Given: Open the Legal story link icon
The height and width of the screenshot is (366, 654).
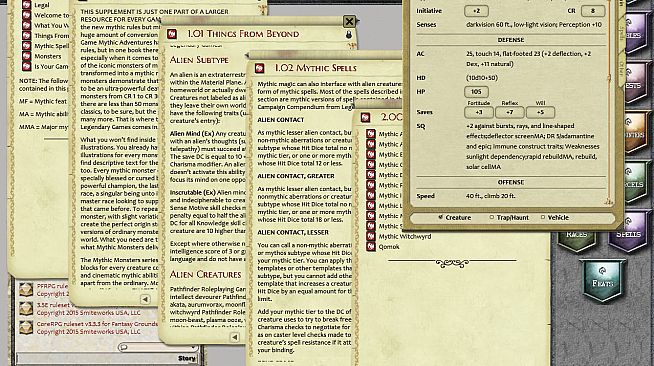Looking at the screenshot, I should (x=26, y=5).
